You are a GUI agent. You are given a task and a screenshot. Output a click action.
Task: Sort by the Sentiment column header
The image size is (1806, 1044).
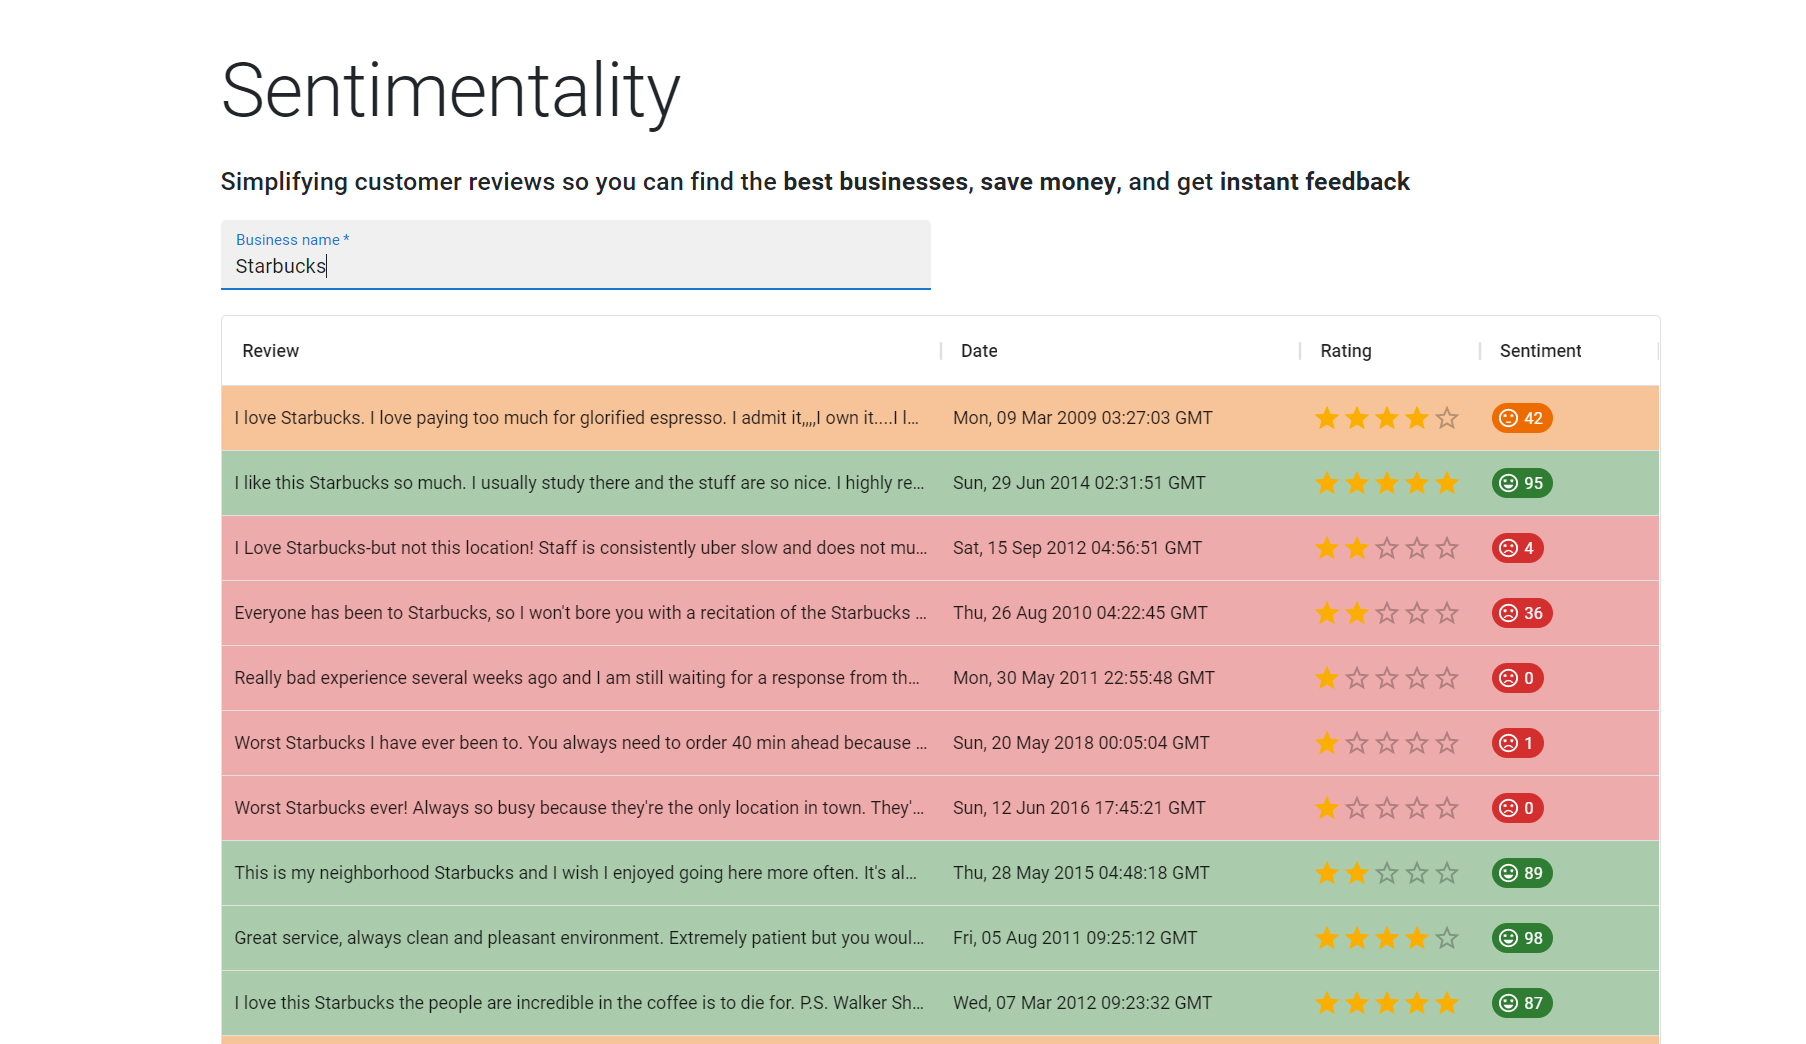click(1540, 351)
